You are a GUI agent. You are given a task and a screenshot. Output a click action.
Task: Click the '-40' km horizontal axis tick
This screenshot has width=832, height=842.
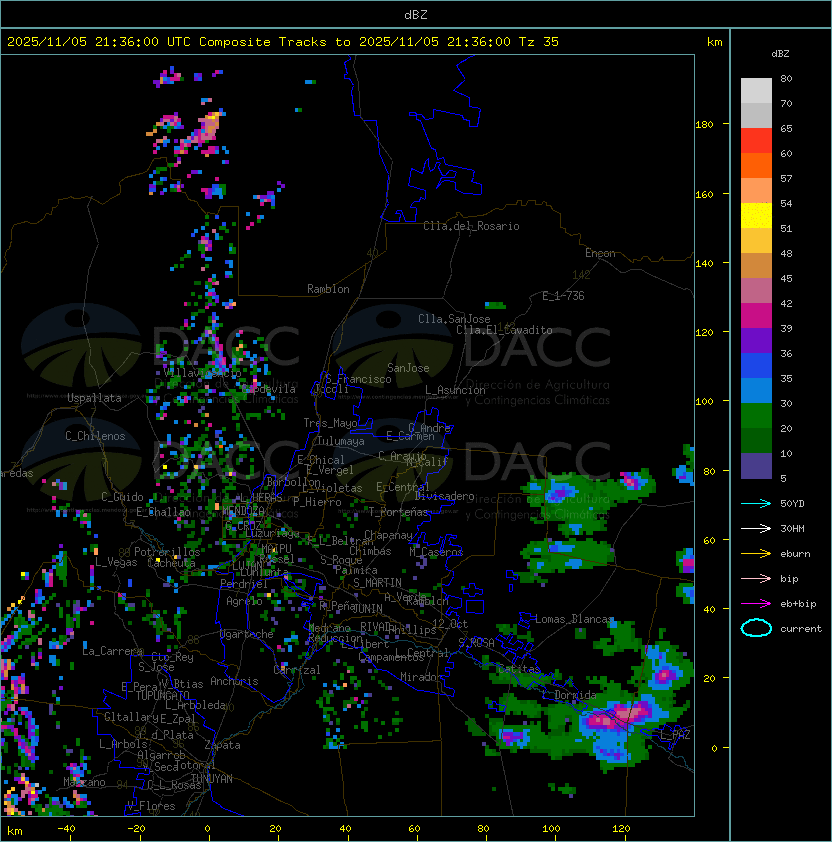[66, 829]
